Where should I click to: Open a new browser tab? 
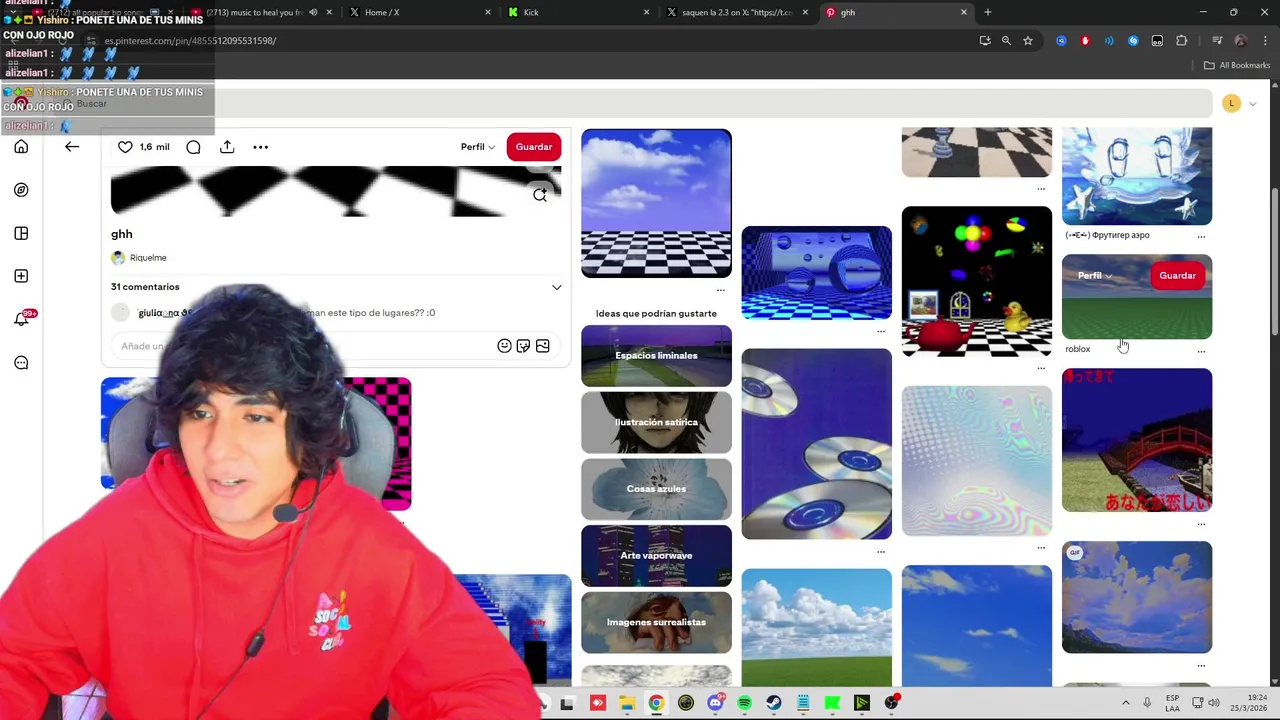[x=987, y=12]
